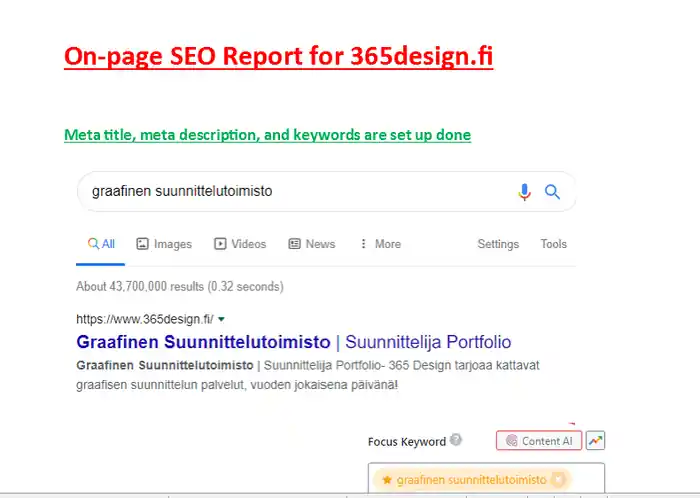Click the green Meta title subheading
Viewport: 700px width, 498px height.
coord(267,135)
